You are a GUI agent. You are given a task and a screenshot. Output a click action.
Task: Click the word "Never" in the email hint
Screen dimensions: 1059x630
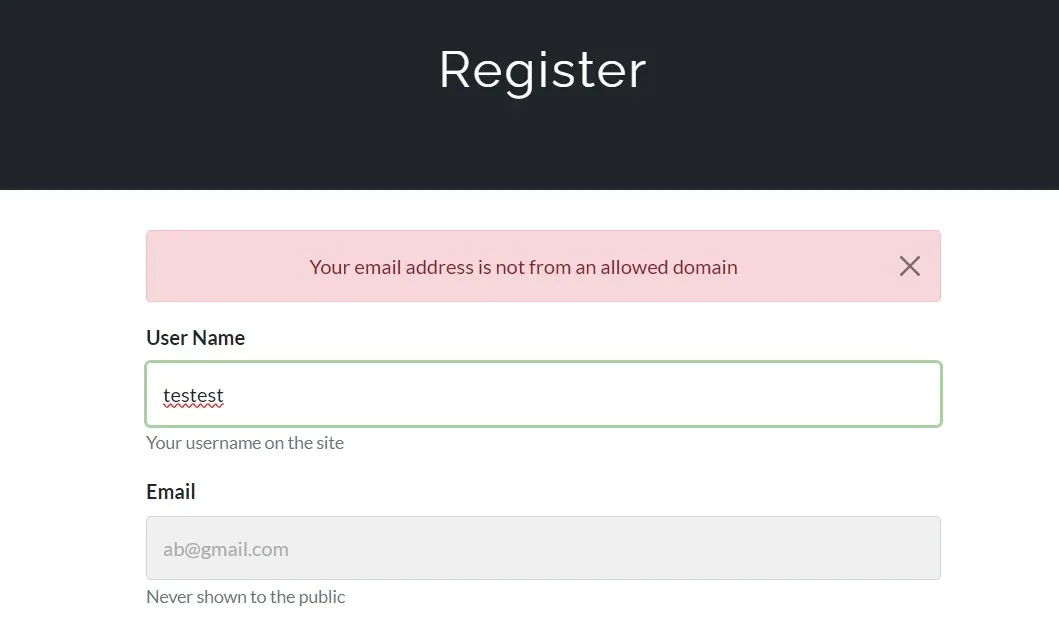(x=169, y=597)
